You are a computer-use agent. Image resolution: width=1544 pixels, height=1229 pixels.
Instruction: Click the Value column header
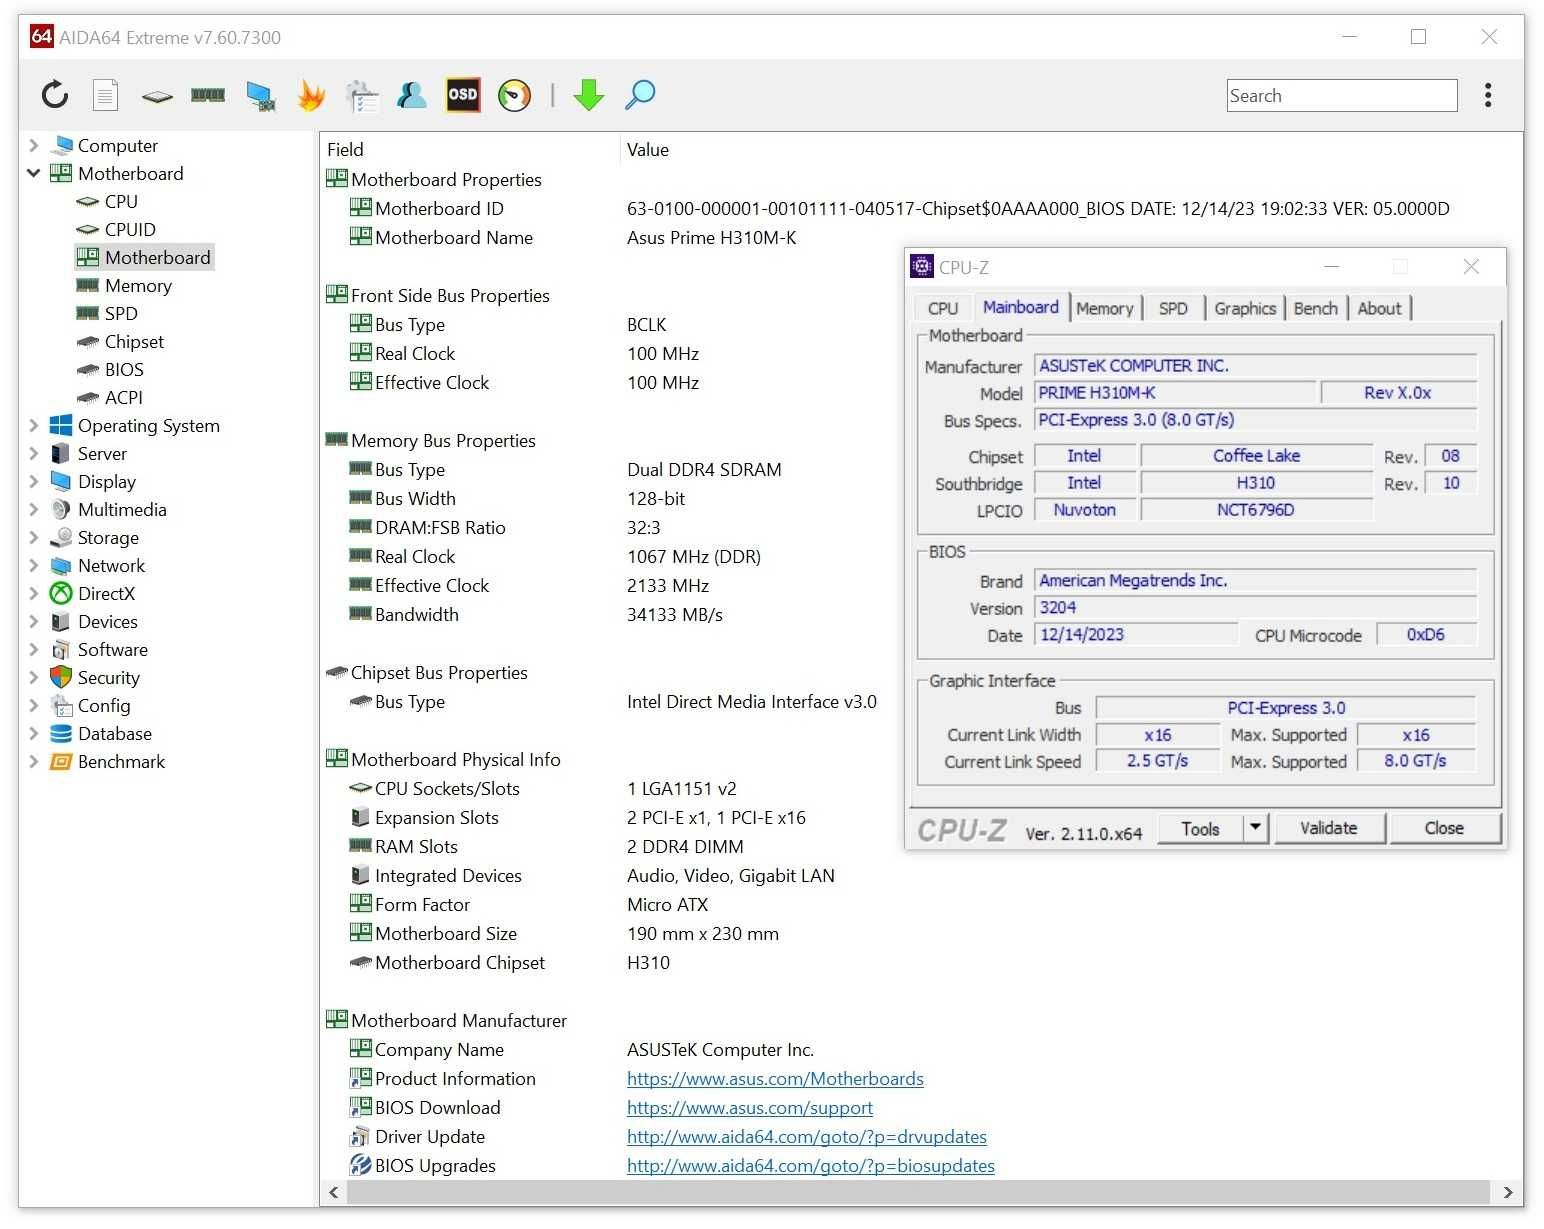click(x=648, y=149)
